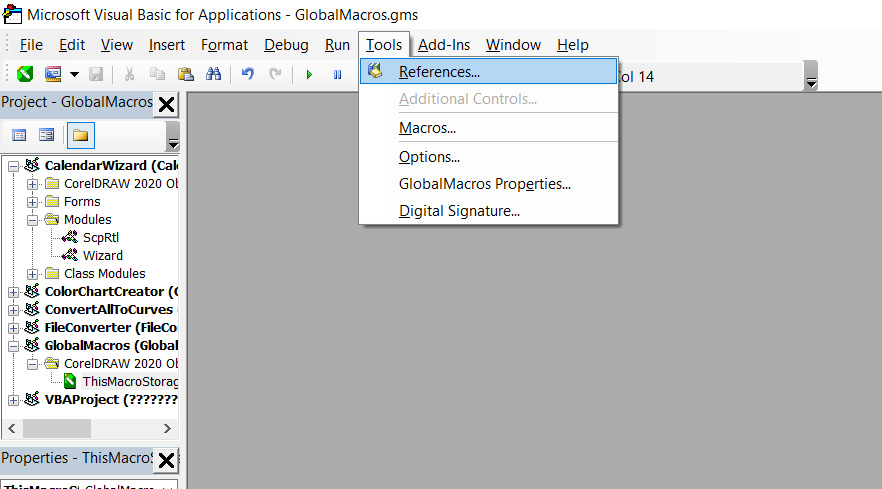The width and height of the screenshot is (882, 489).
Task: Close the Properties panel
Action: [x=166, y=460]
